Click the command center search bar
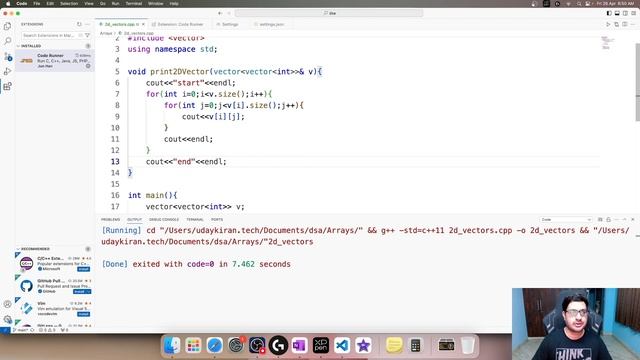The image size is (640, 360). tap(329, 13)
